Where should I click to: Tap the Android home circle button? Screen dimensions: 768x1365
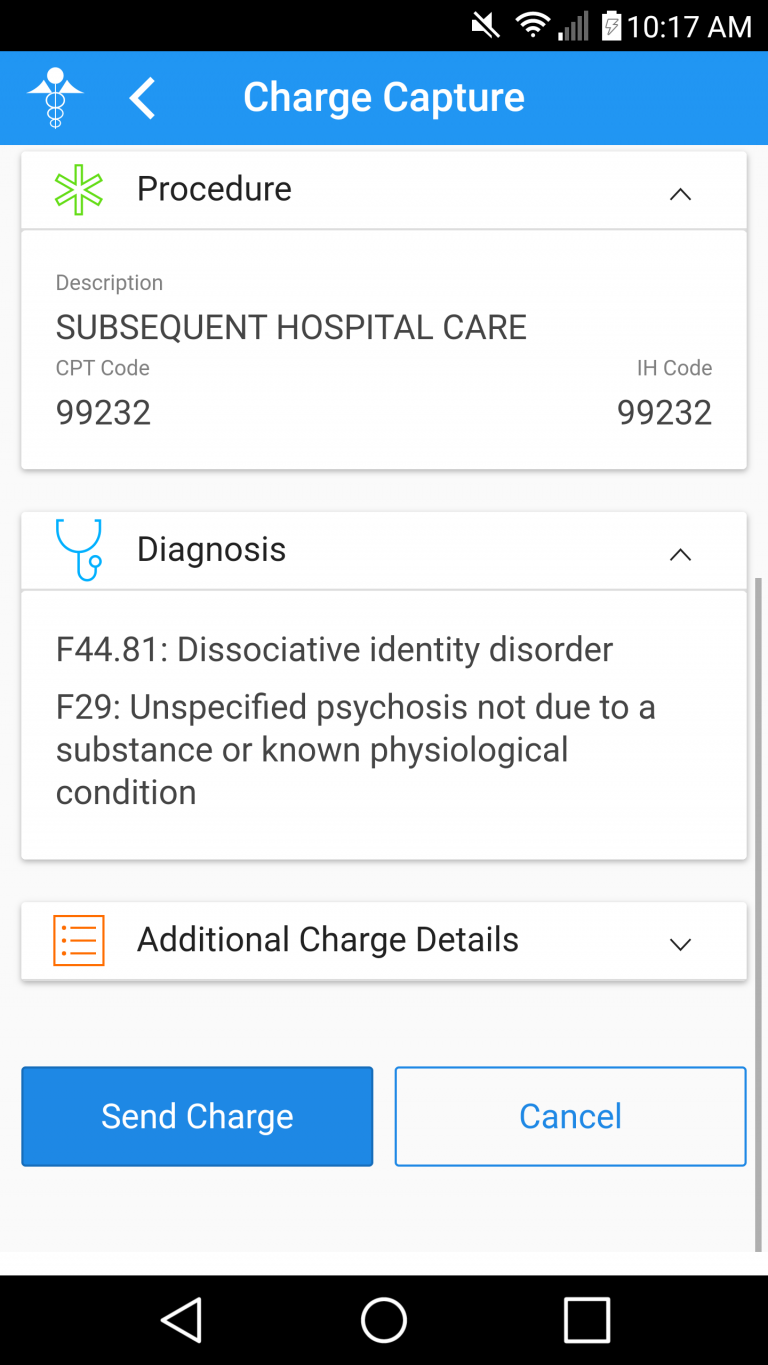(384, 1319)
